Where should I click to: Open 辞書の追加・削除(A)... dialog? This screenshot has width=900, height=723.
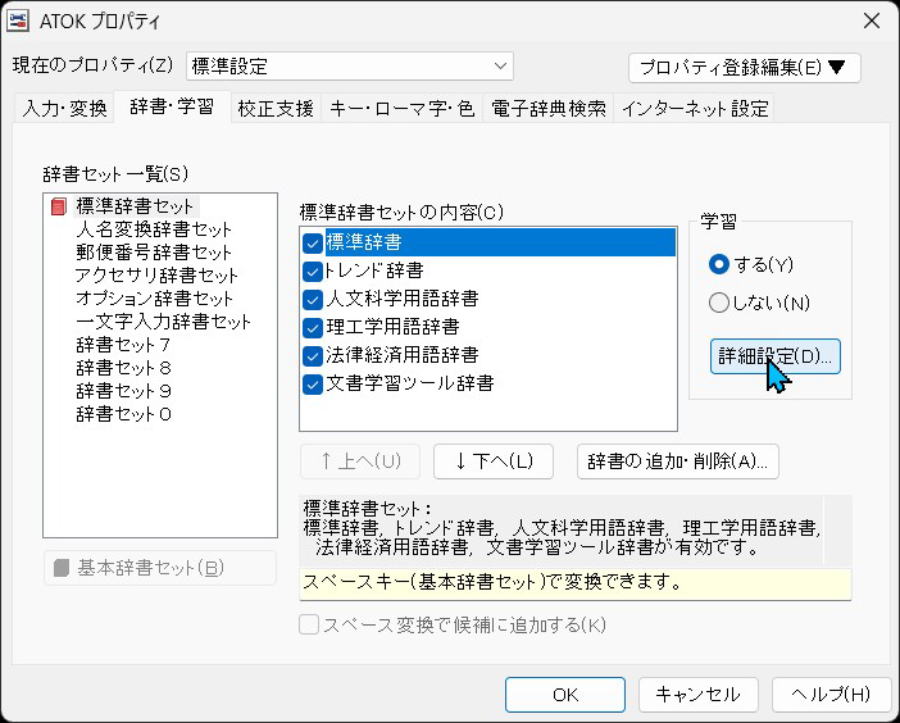pyautogui.click(x=677, y=461)
